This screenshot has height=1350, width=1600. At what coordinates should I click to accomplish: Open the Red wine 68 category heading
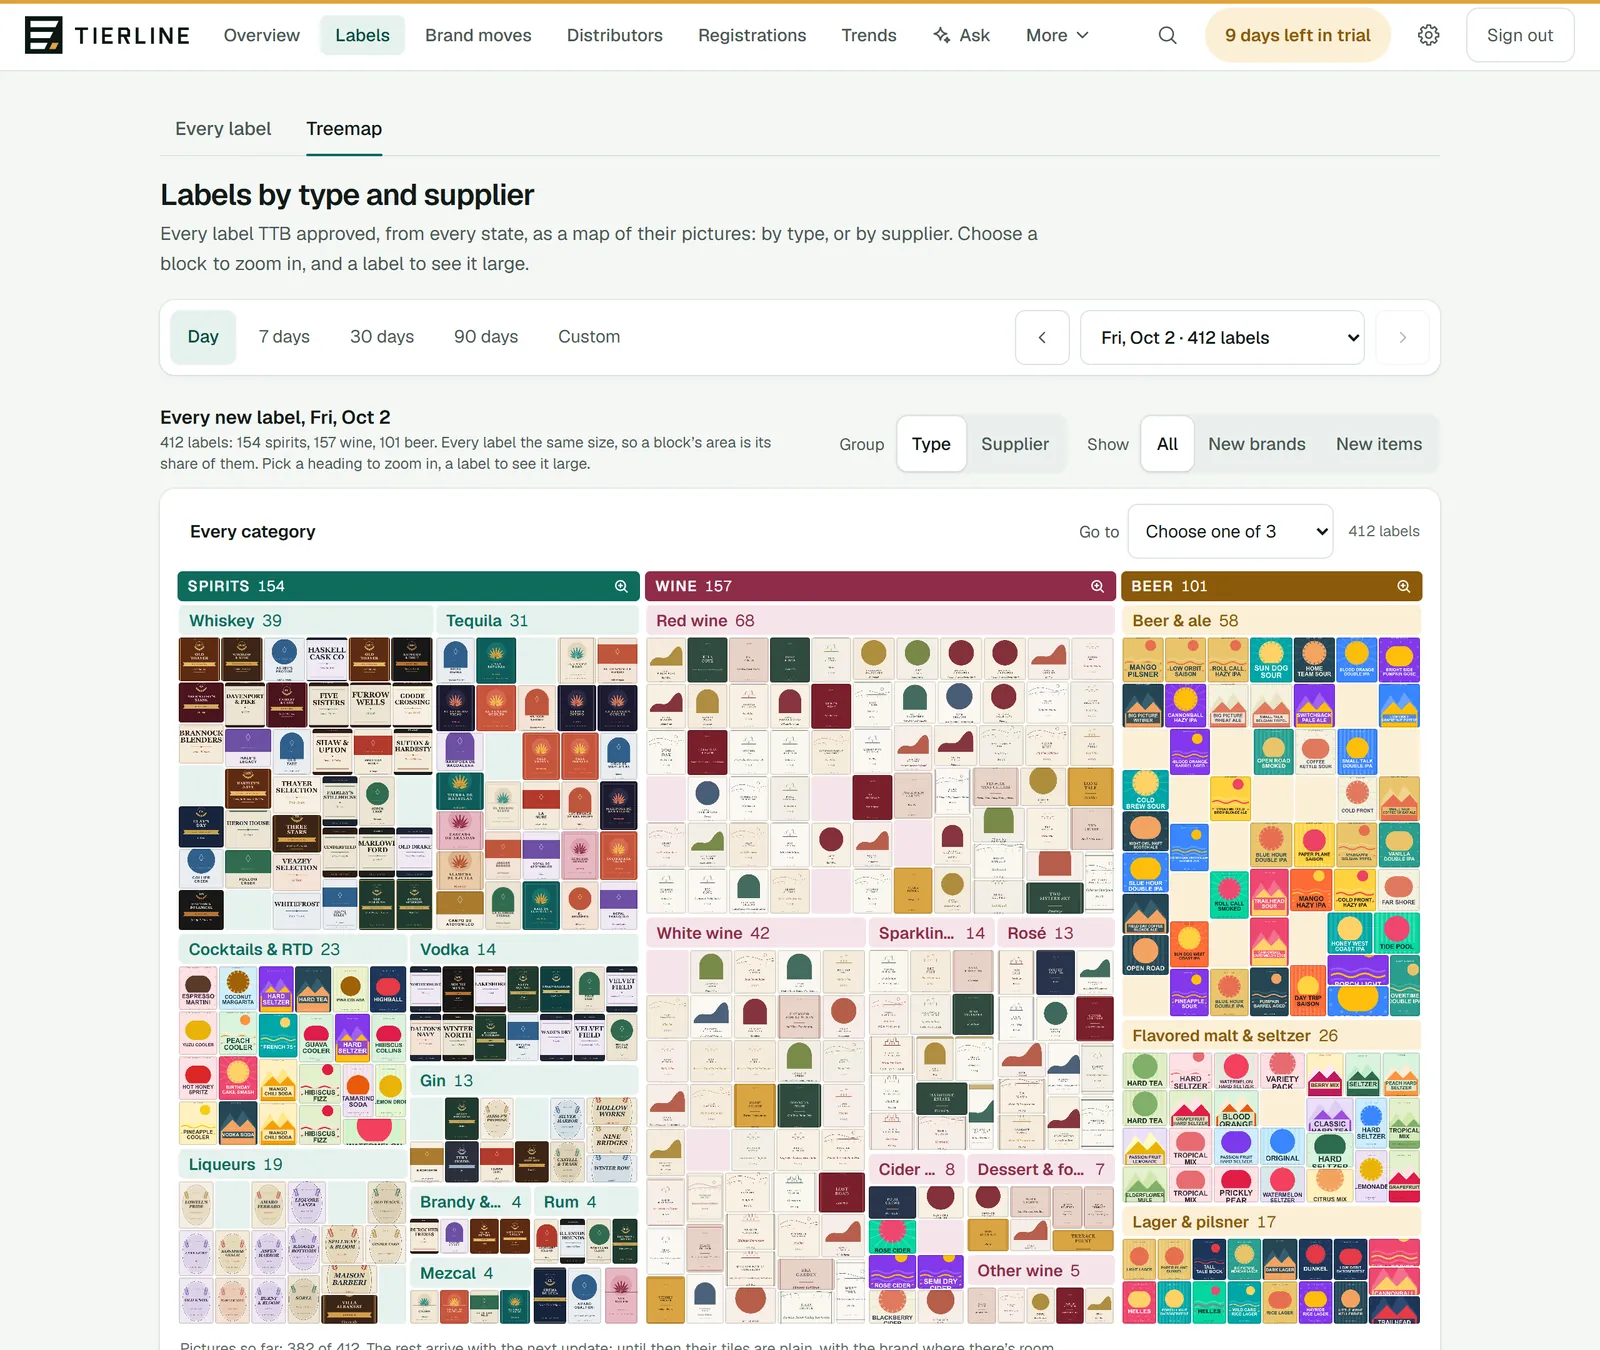(x=880, y=621)
